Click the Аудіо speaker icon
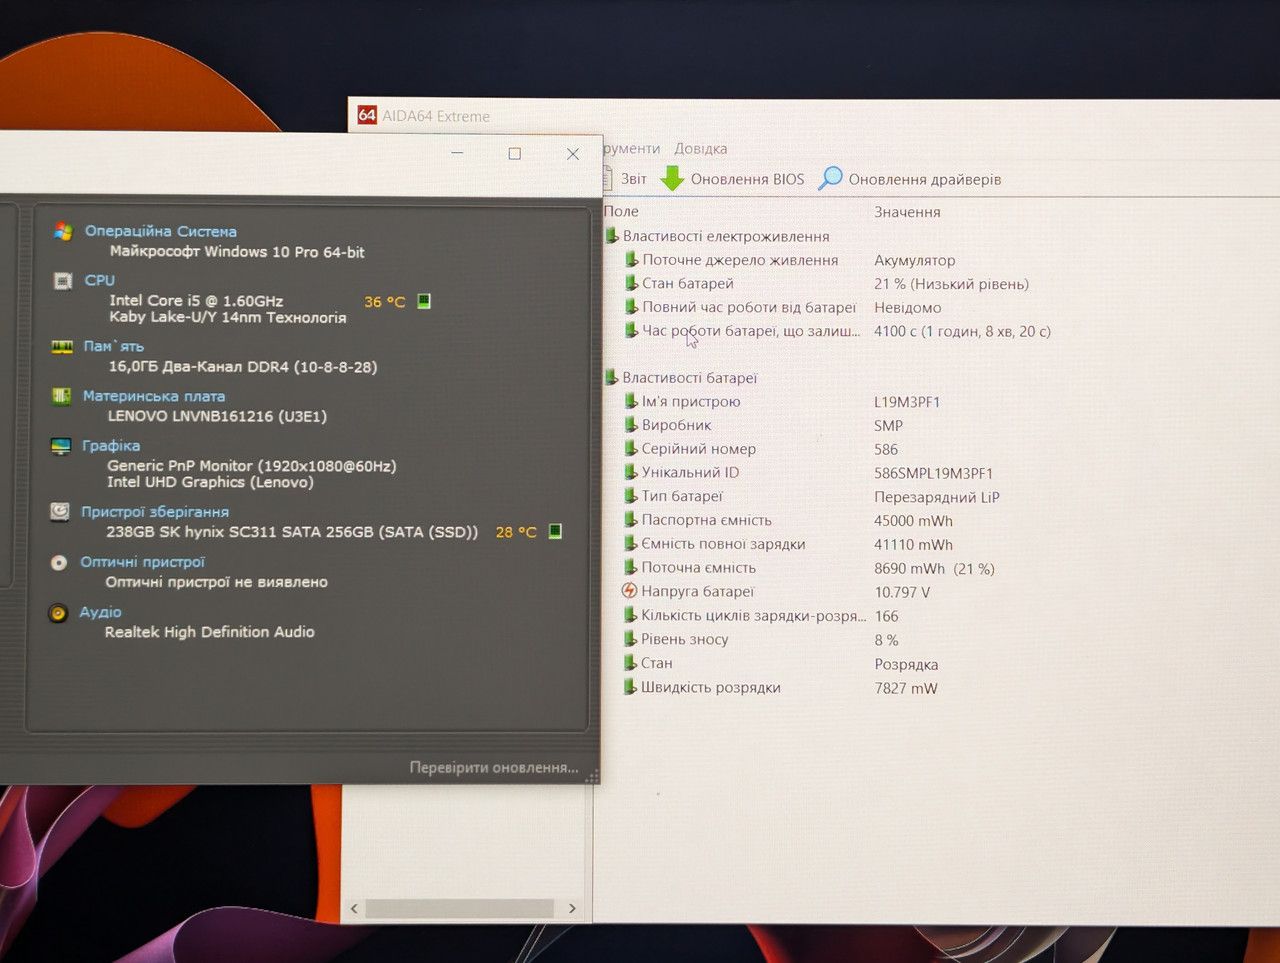 58,613
